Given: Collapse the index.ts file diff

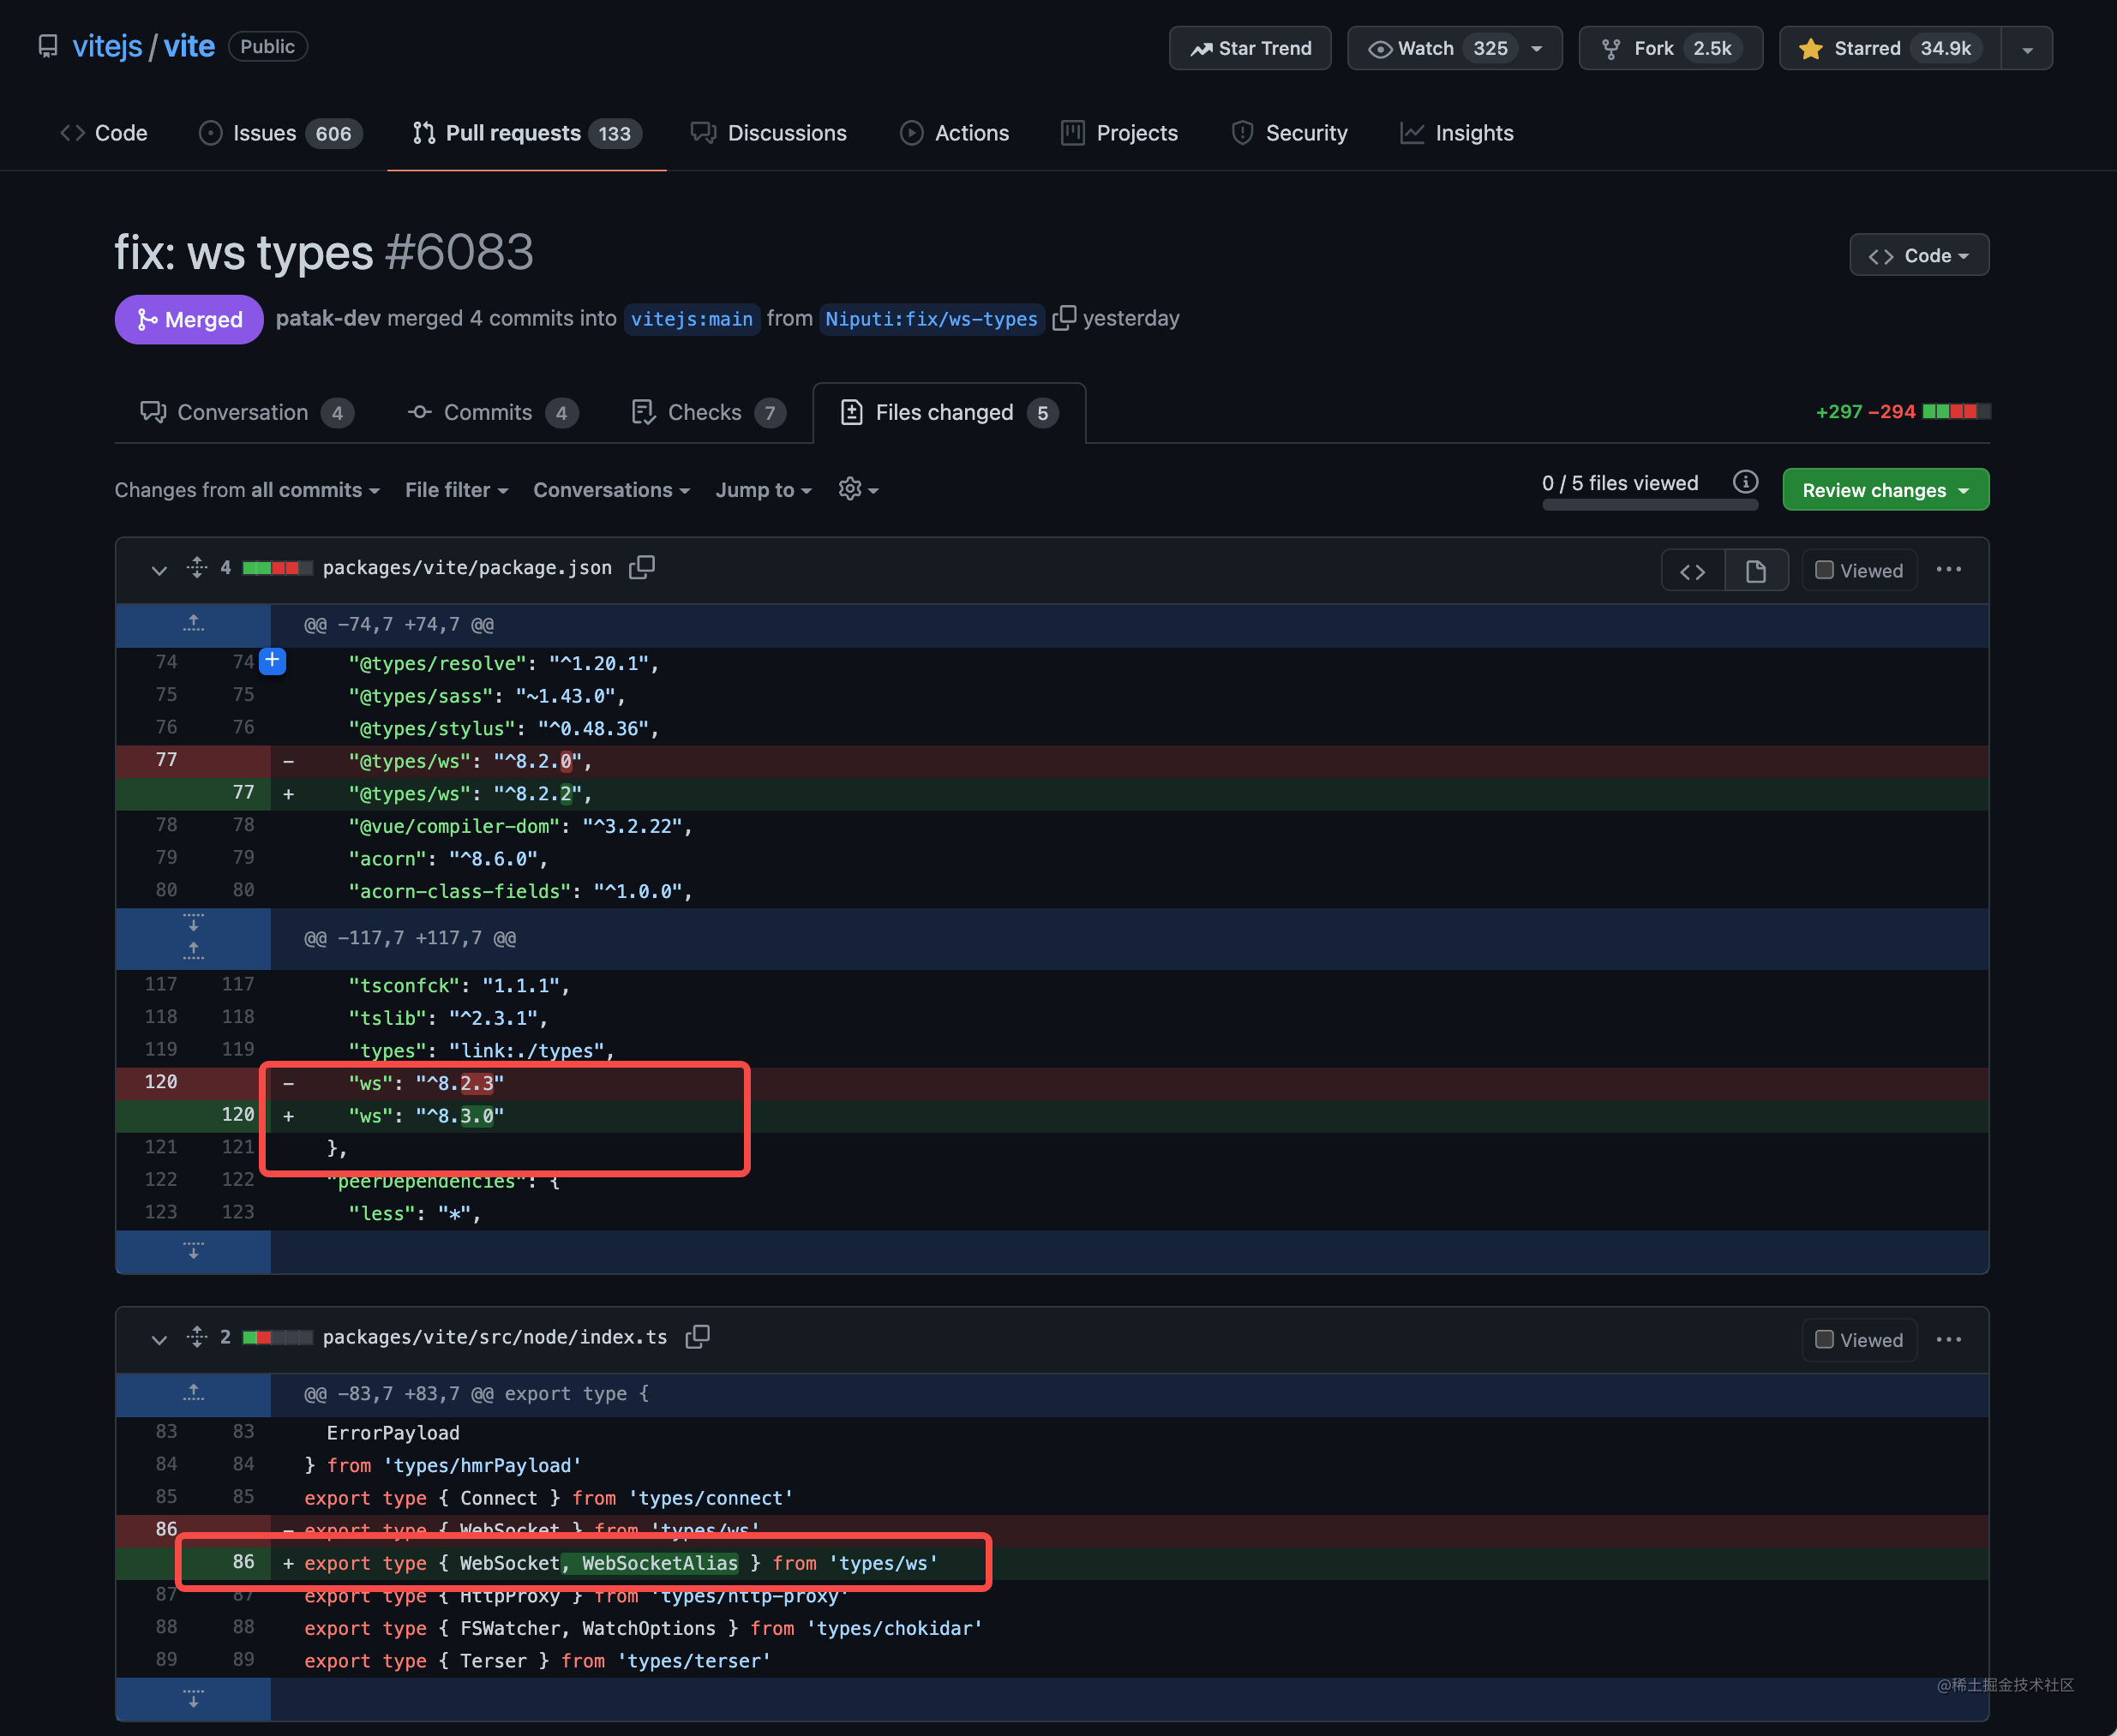Looking at the screenshot, I should tap(158, 1339).
